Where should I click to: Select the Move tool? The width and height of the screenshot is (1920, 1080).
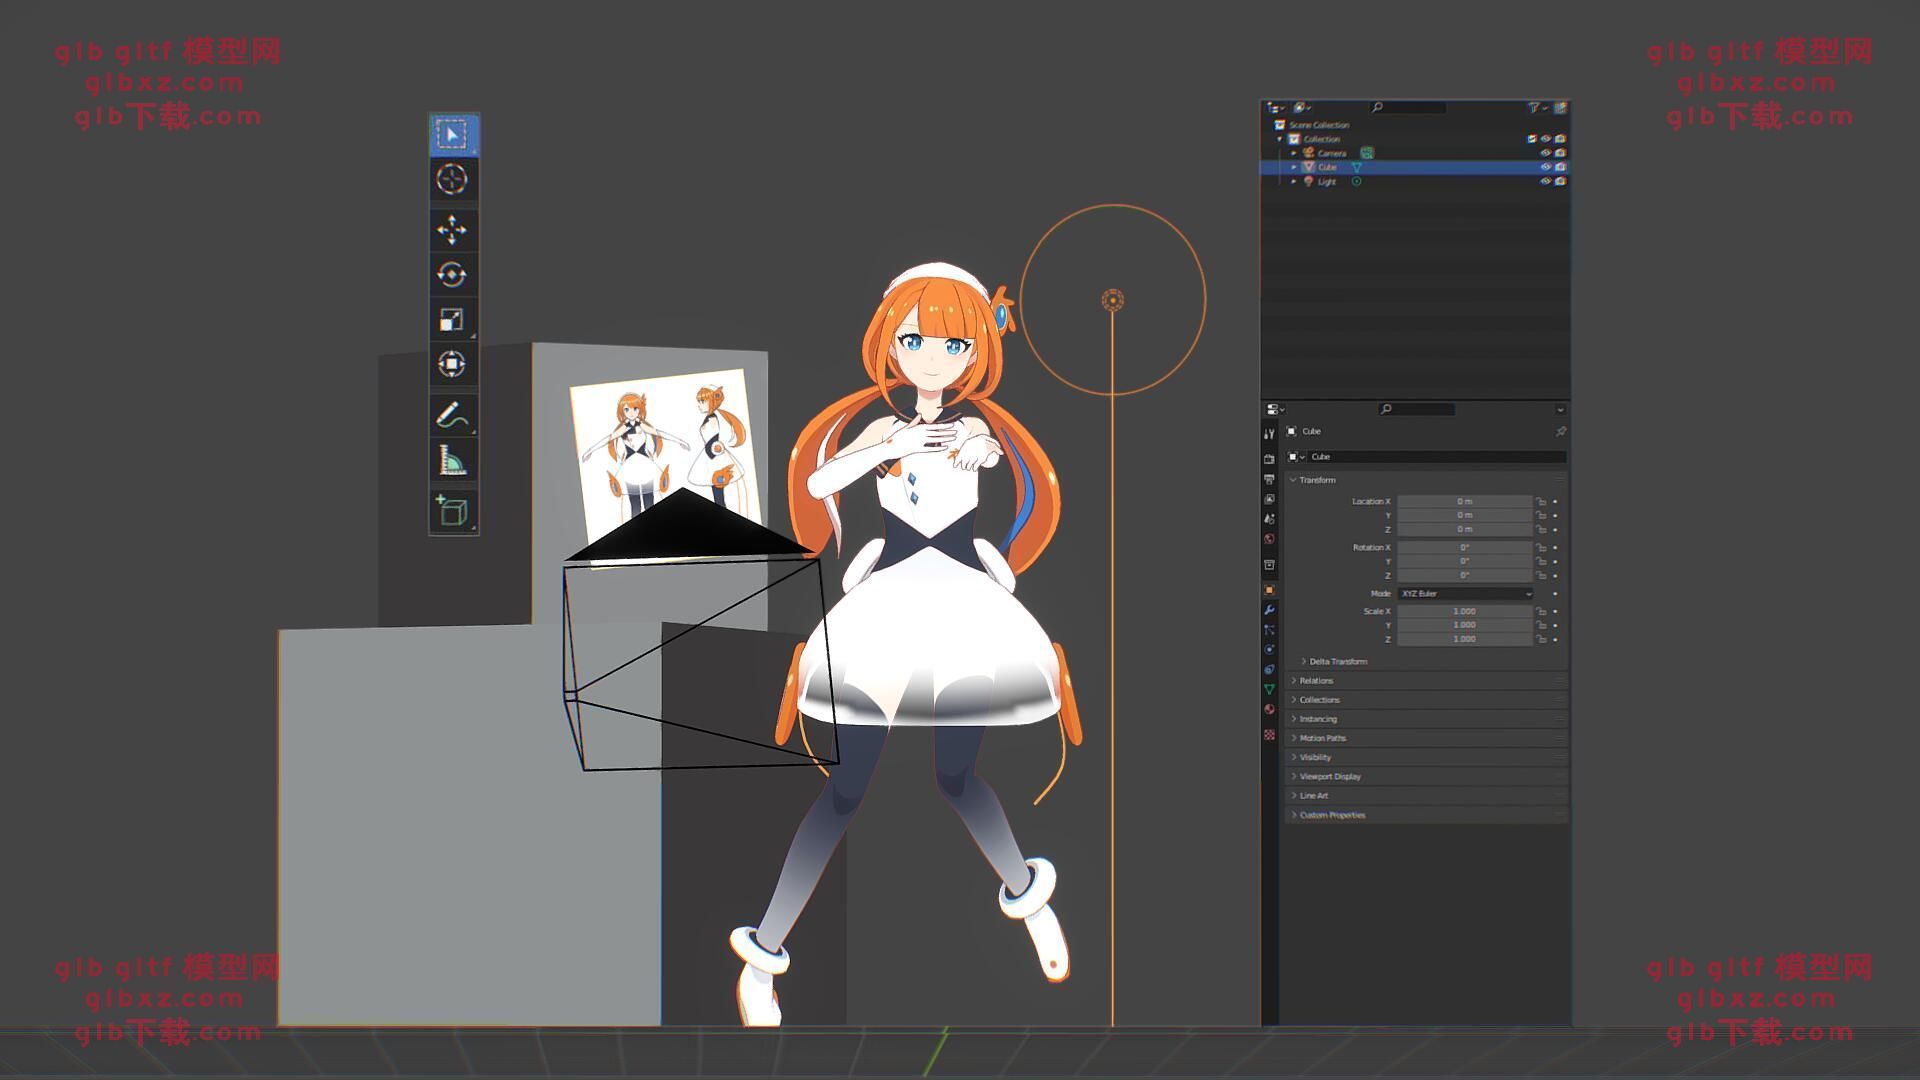point(452,230)
